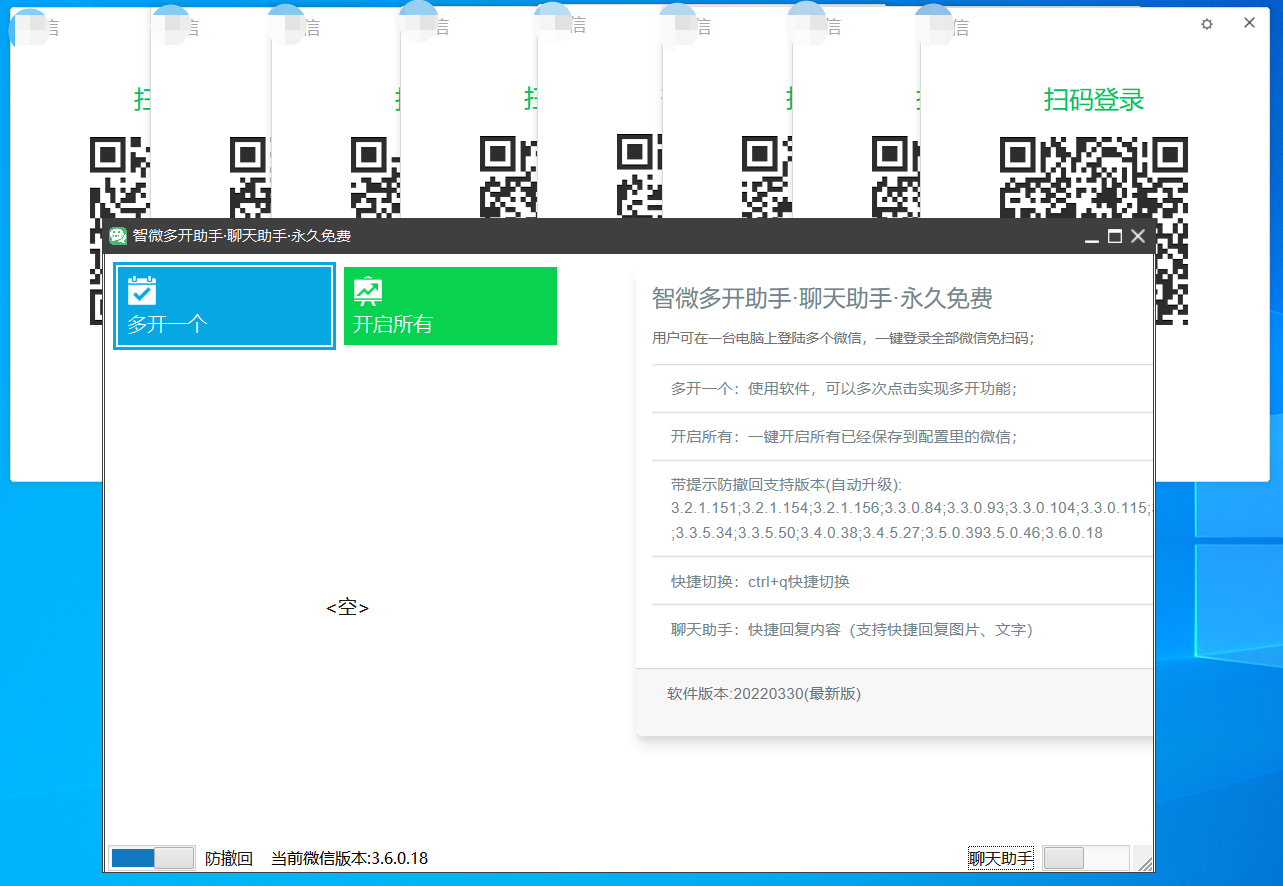Click 开启所有 to open all saved accounts
The height and width of the screenshot is (886, 1283).
[x=450, y=306]
